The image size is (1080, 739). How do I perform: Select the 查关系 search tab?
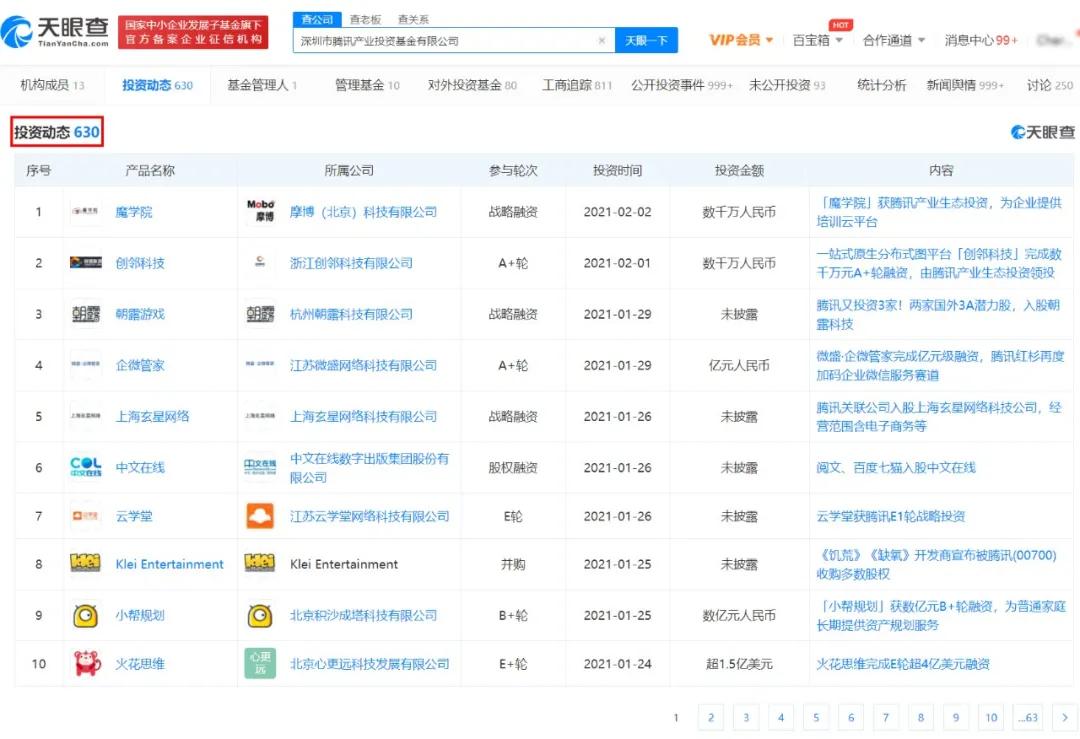(413, 19)
